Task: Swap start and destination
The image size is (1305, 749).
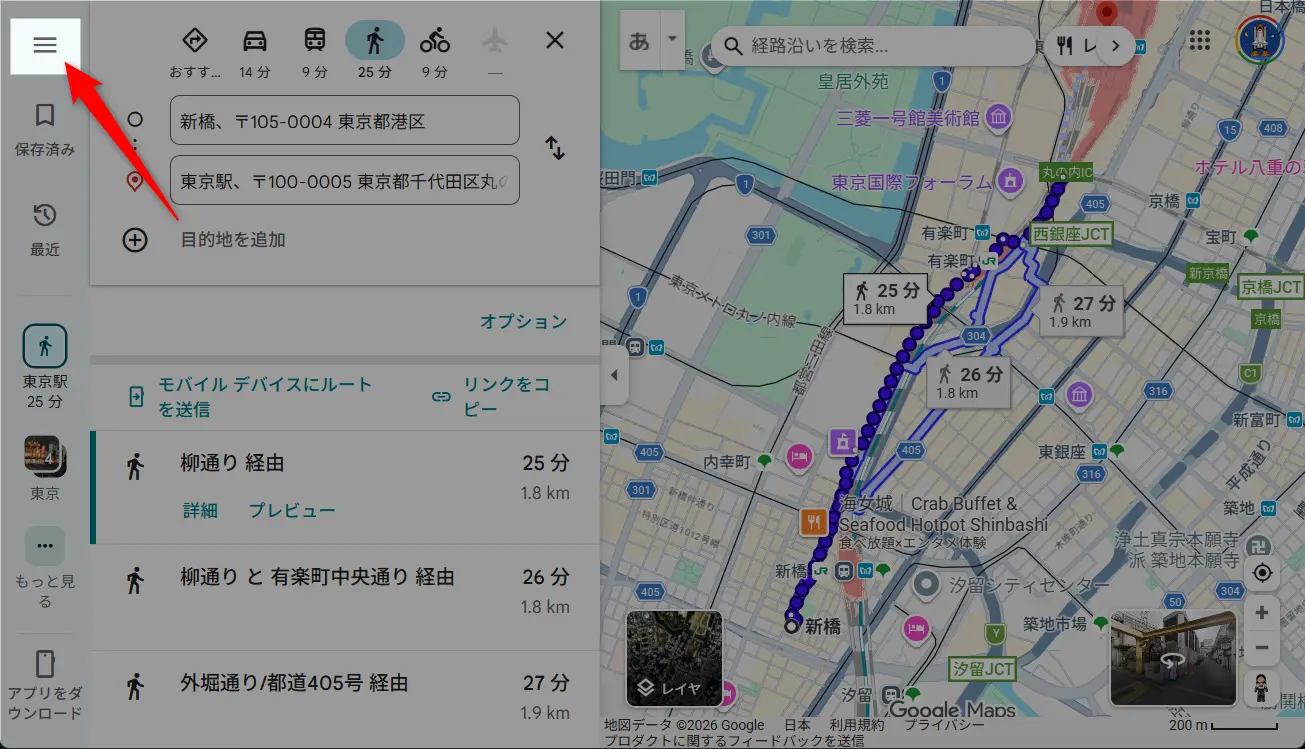Action: coord(555,148)
